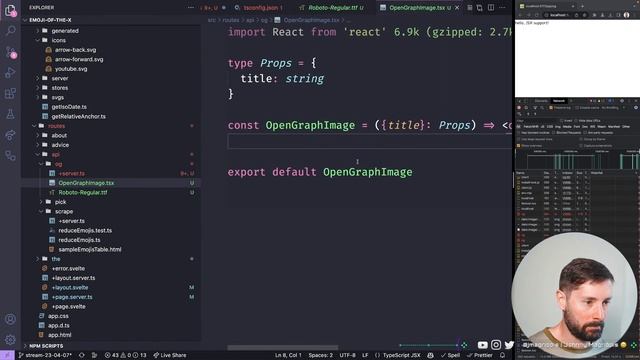Expand the NPM SCRIPTS section

coord(46,346)
